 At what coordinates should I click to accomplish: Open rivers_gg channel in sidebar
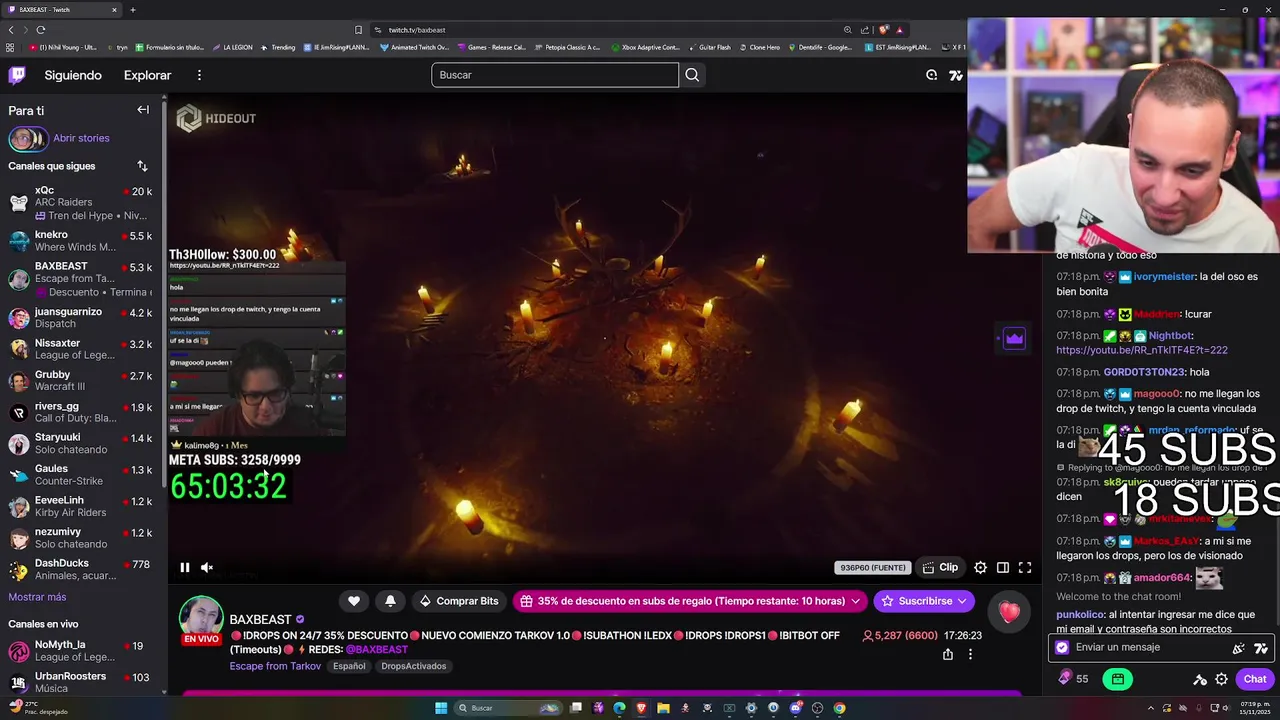(80, 412)
